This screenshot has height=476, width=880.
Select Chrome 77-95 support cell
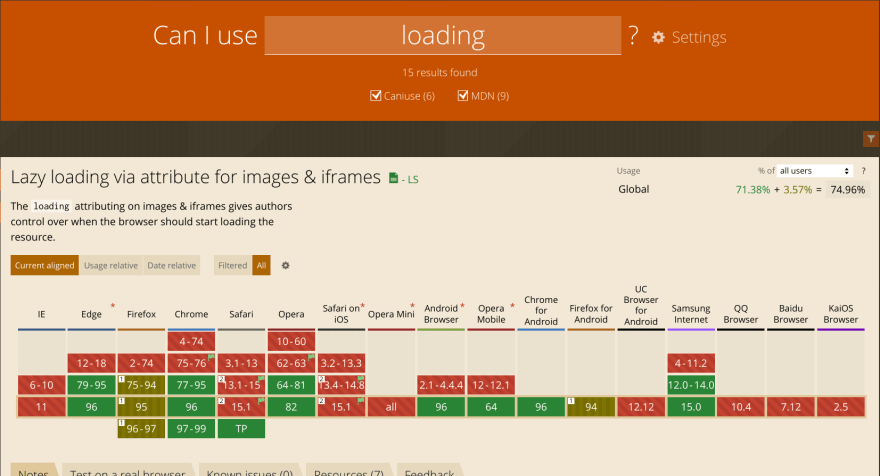191,385
